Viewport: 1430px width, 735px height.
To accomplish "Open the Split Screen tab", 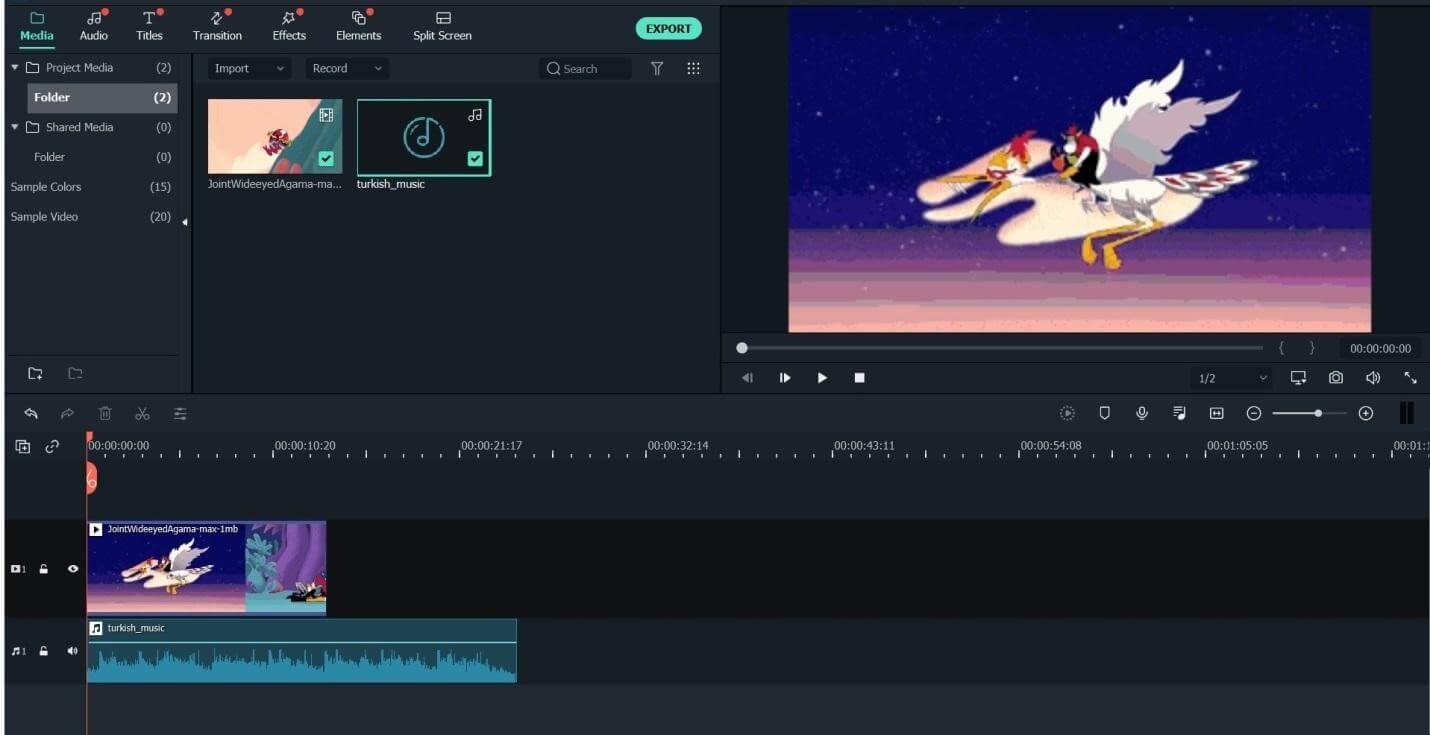I will [x=442, y=27].
